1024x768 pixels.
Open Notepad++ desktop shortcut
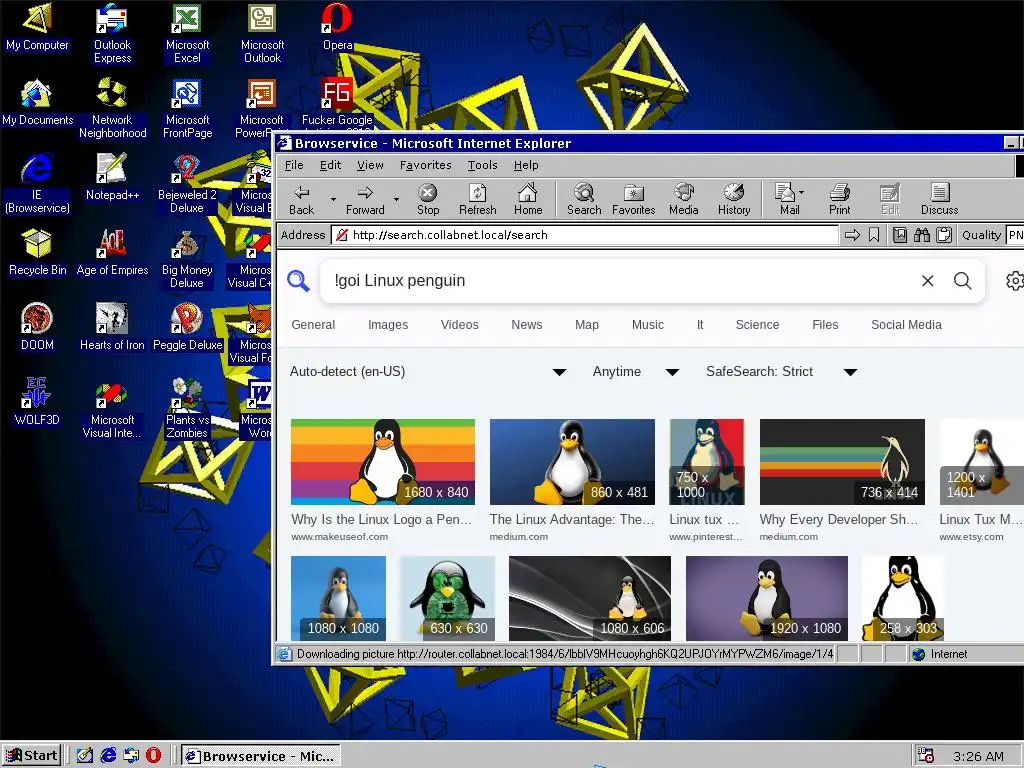[112, 178]
